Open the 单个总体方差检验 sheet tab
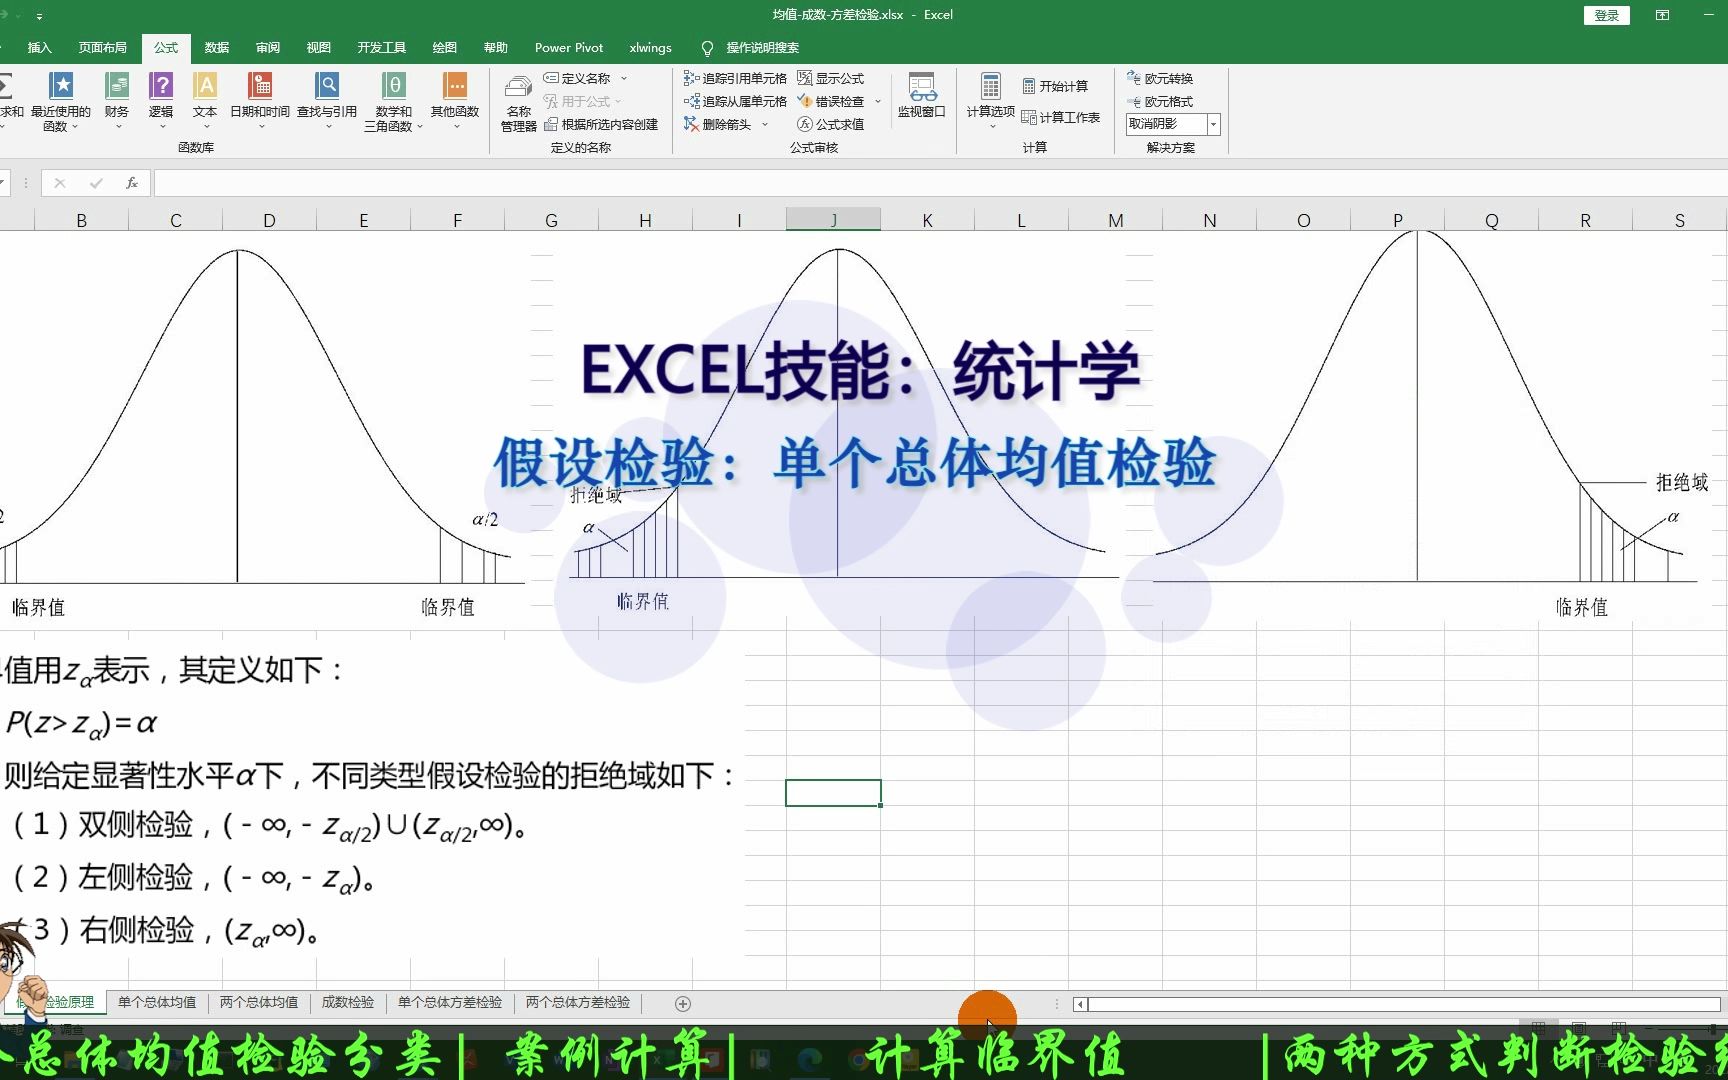This screenshot has height=1080, width=1728. pos(449,1002)
